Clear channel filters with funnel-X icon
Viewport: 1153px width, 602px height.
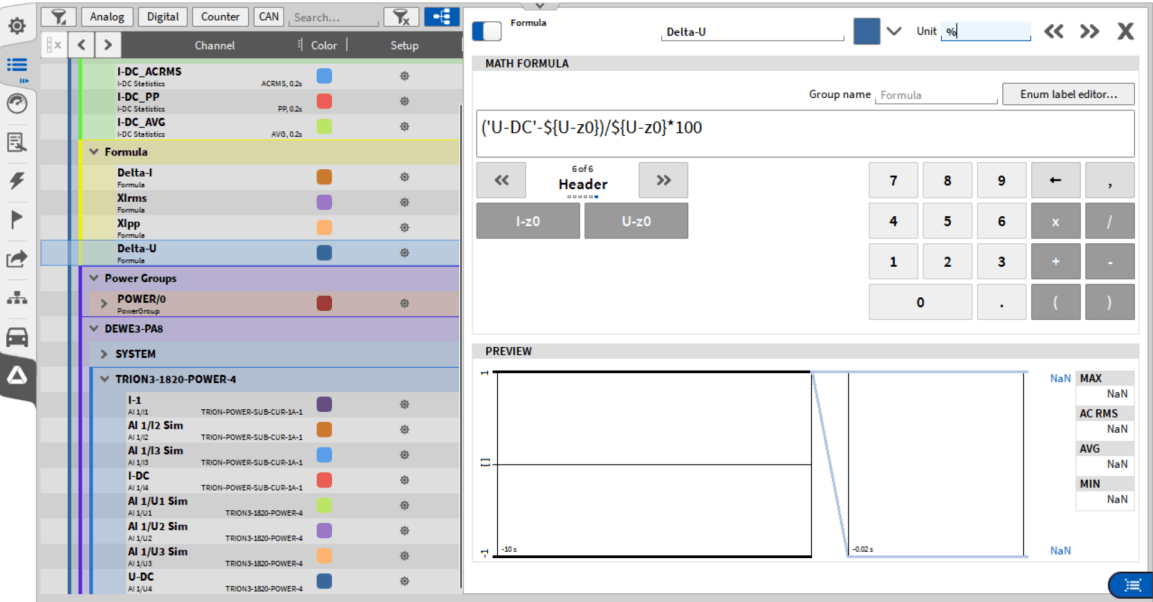pos(401,17)
